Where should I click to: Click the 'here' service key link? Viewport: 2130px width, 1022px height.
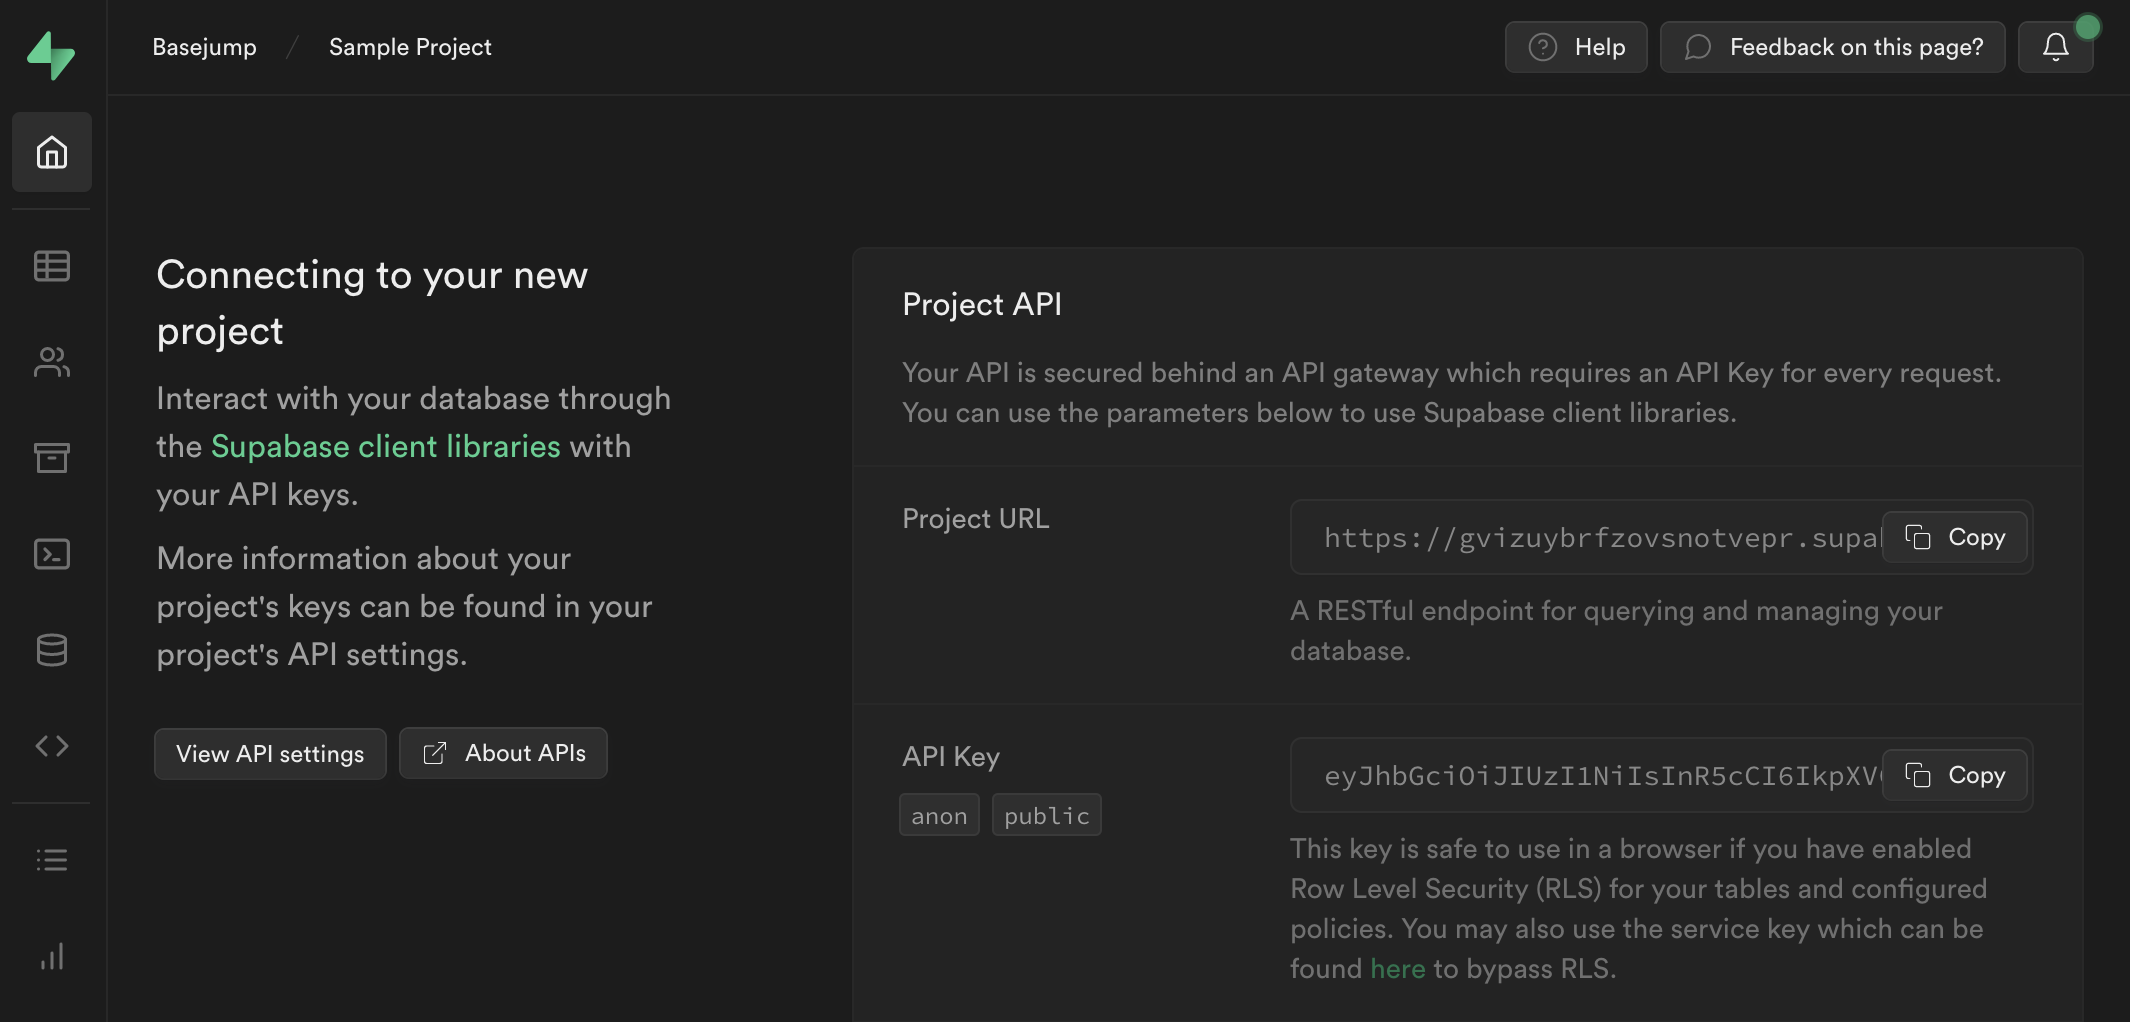(x=1397, y=969)
